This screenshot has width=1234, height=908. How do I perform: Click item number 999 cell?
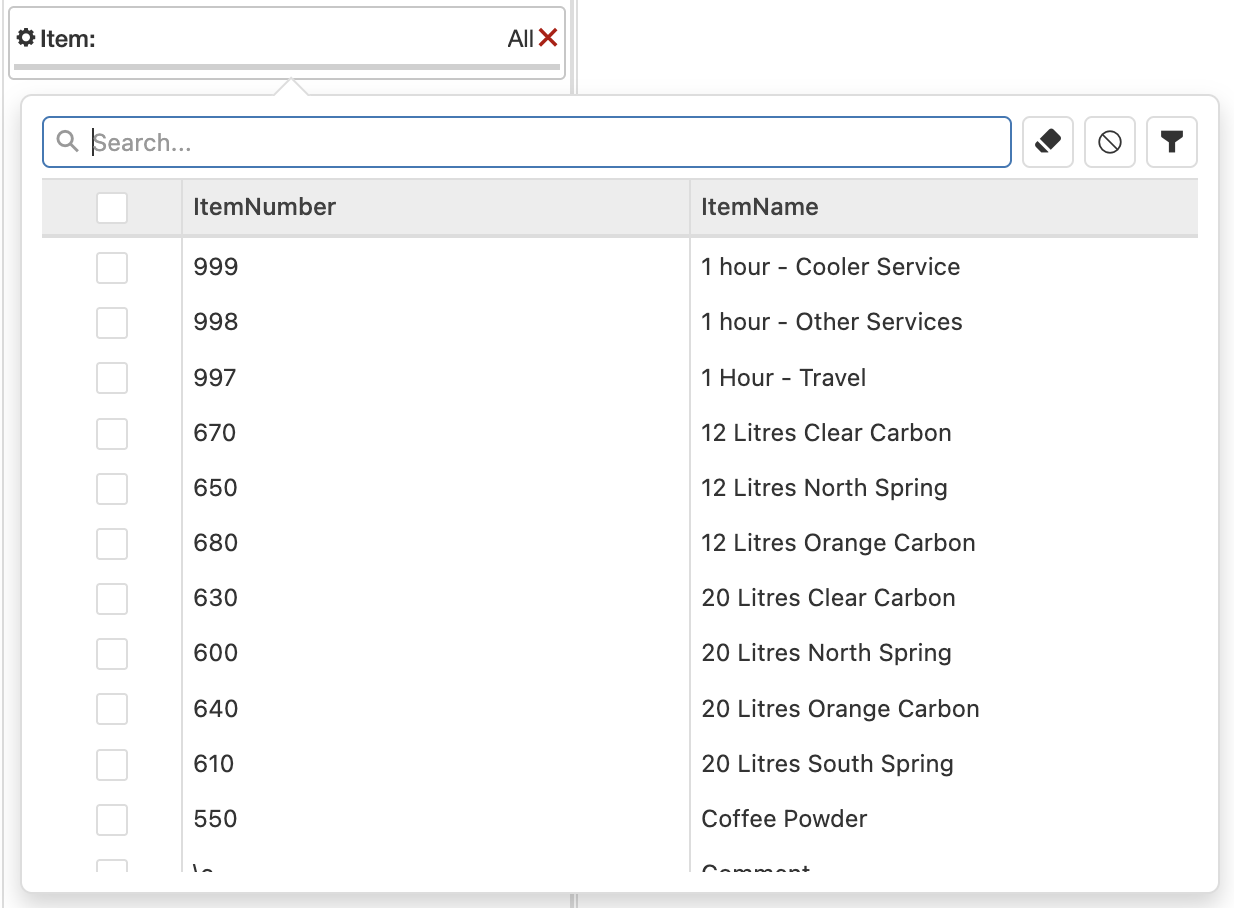(216, 267)
